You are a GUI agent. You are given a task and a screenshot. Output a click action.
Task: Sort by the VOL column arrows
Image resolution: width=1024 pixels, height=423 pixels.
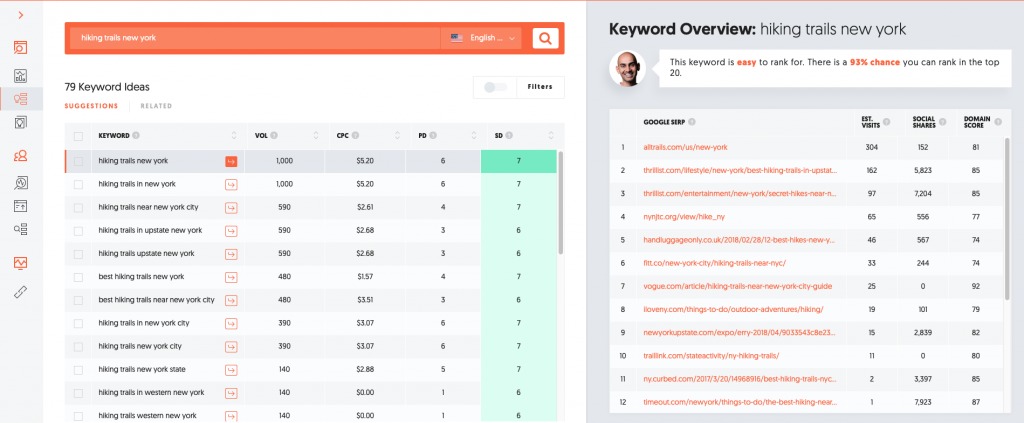coord(316,136)
